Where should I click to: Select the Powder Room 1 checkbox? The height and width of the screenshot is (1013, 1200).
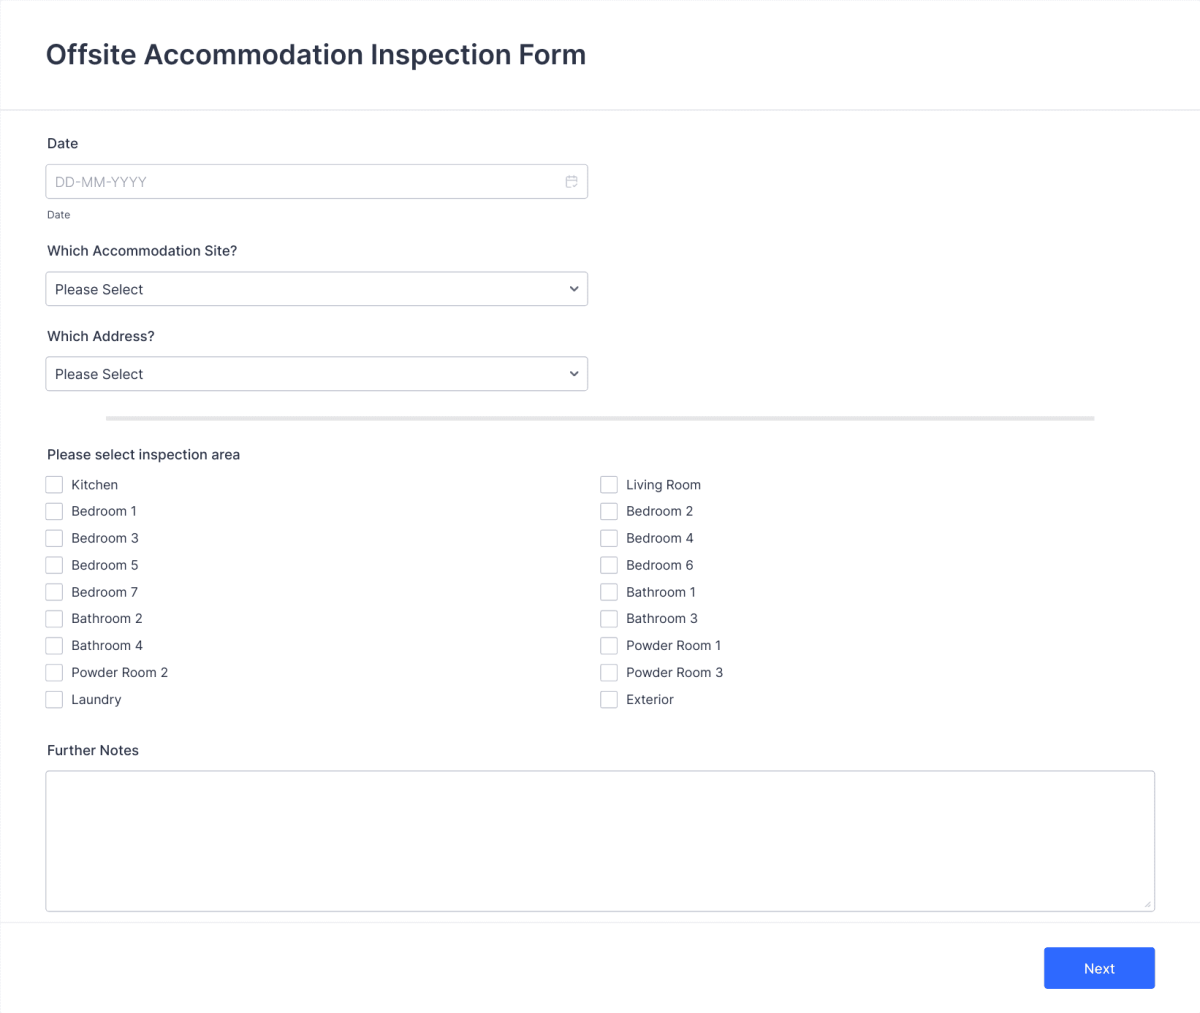point(609,645)
